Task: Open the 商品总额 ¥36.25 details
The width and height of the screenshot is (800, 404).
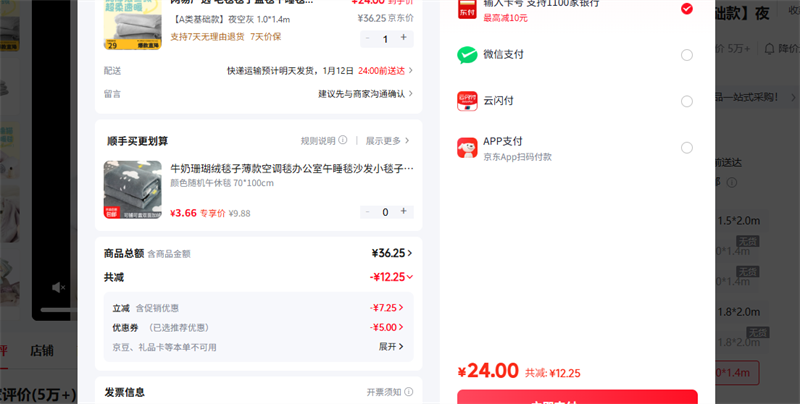Action: [x=391, y=253]
